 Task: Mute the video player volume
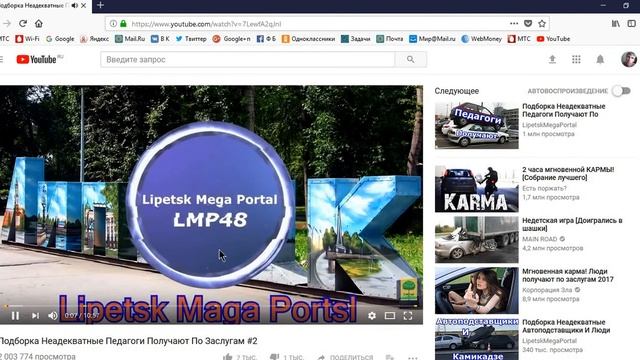52,316
